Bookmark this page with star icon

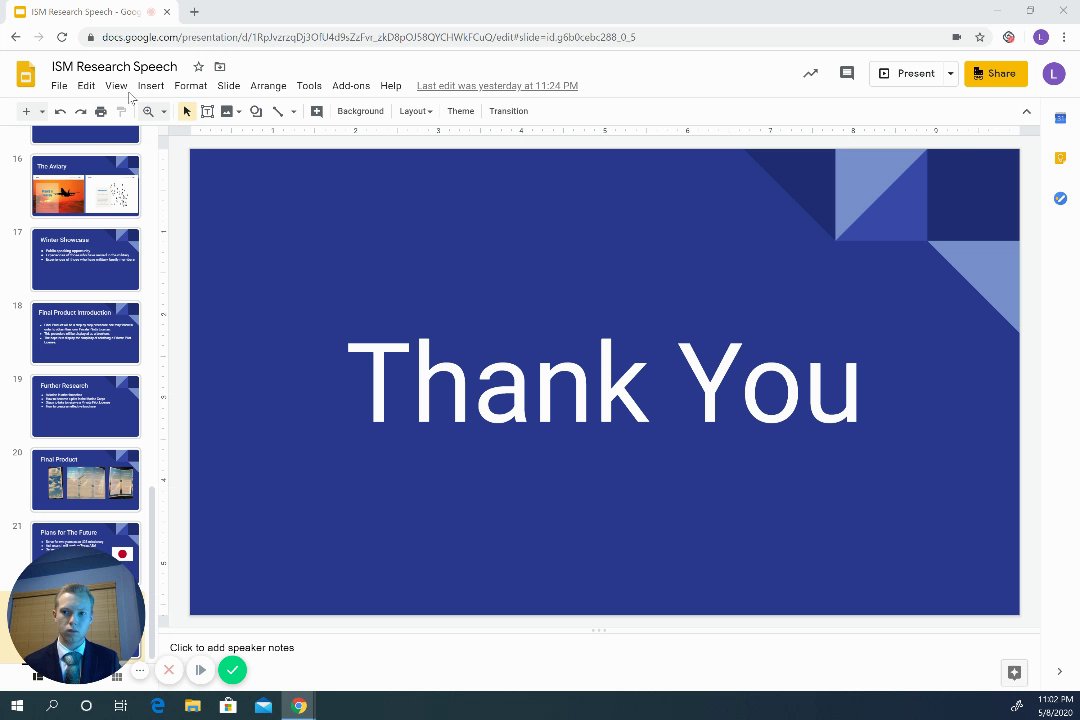(979, 37)
